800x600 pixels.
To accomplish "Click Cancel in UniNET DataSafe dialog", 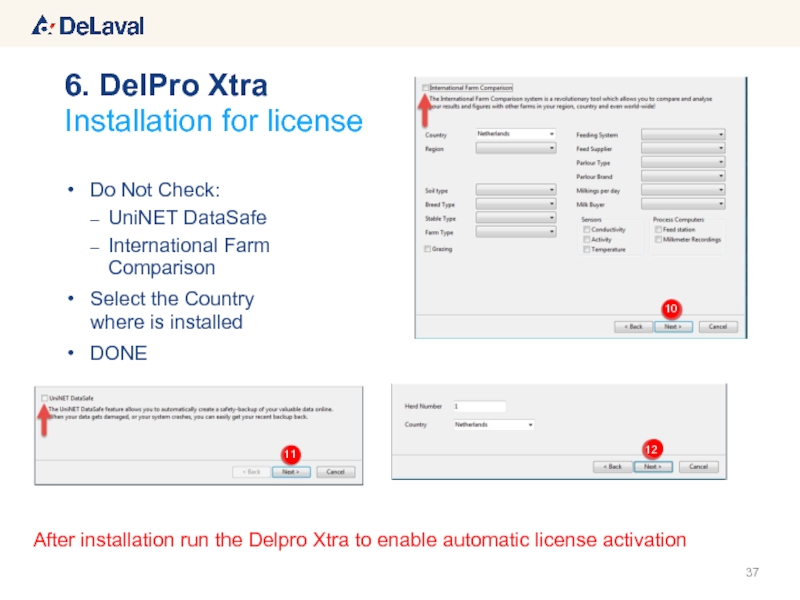I will 336,472.
